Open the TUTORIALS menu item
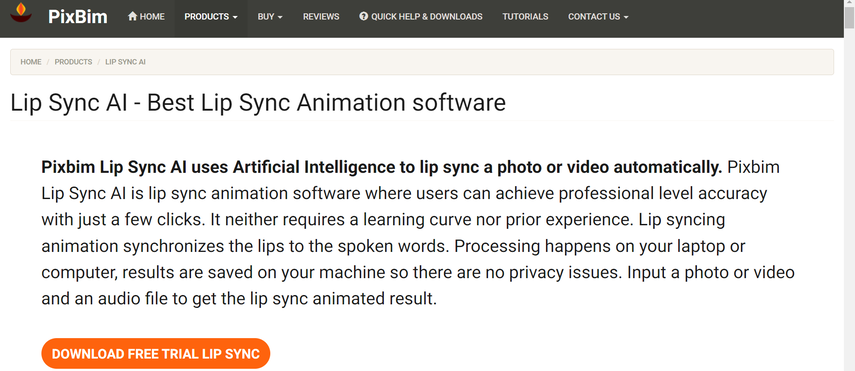Screen dimensions: 855x371 [525, 16]
